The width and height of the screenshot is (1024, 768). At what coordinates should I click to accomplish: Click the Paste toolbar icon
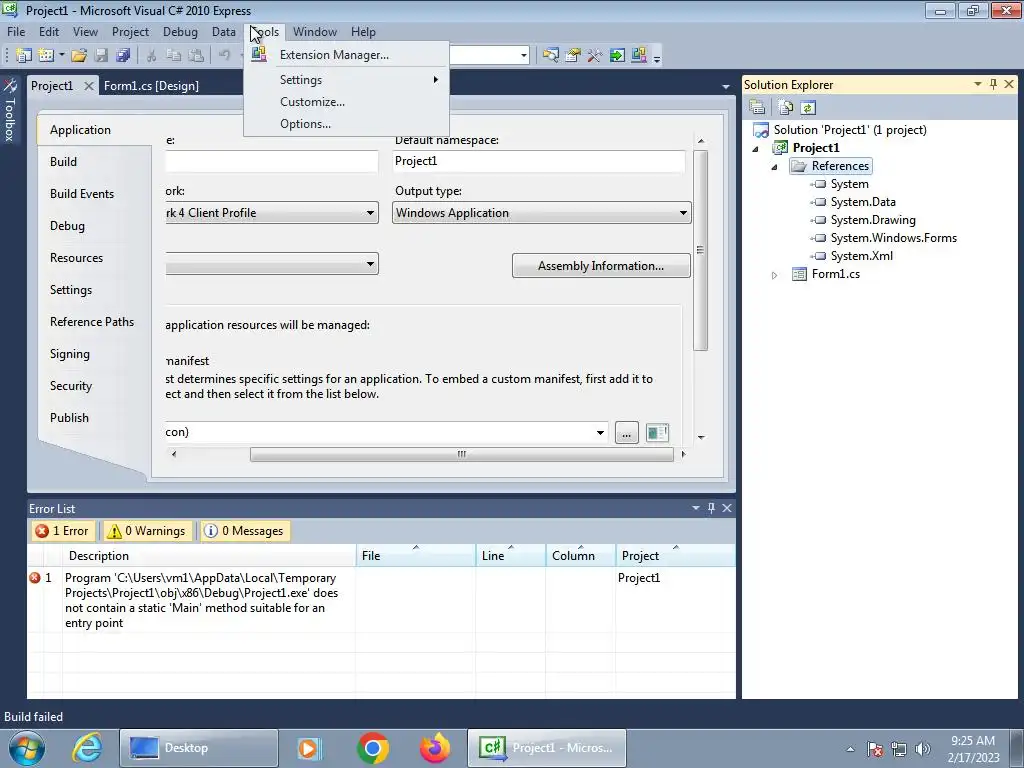[195, 56]
